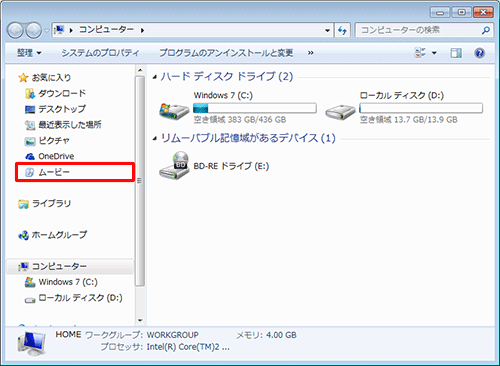Click the ホームグループ icon
The height and width of the screenshot is (366, 500).
[x=23, y=235]
